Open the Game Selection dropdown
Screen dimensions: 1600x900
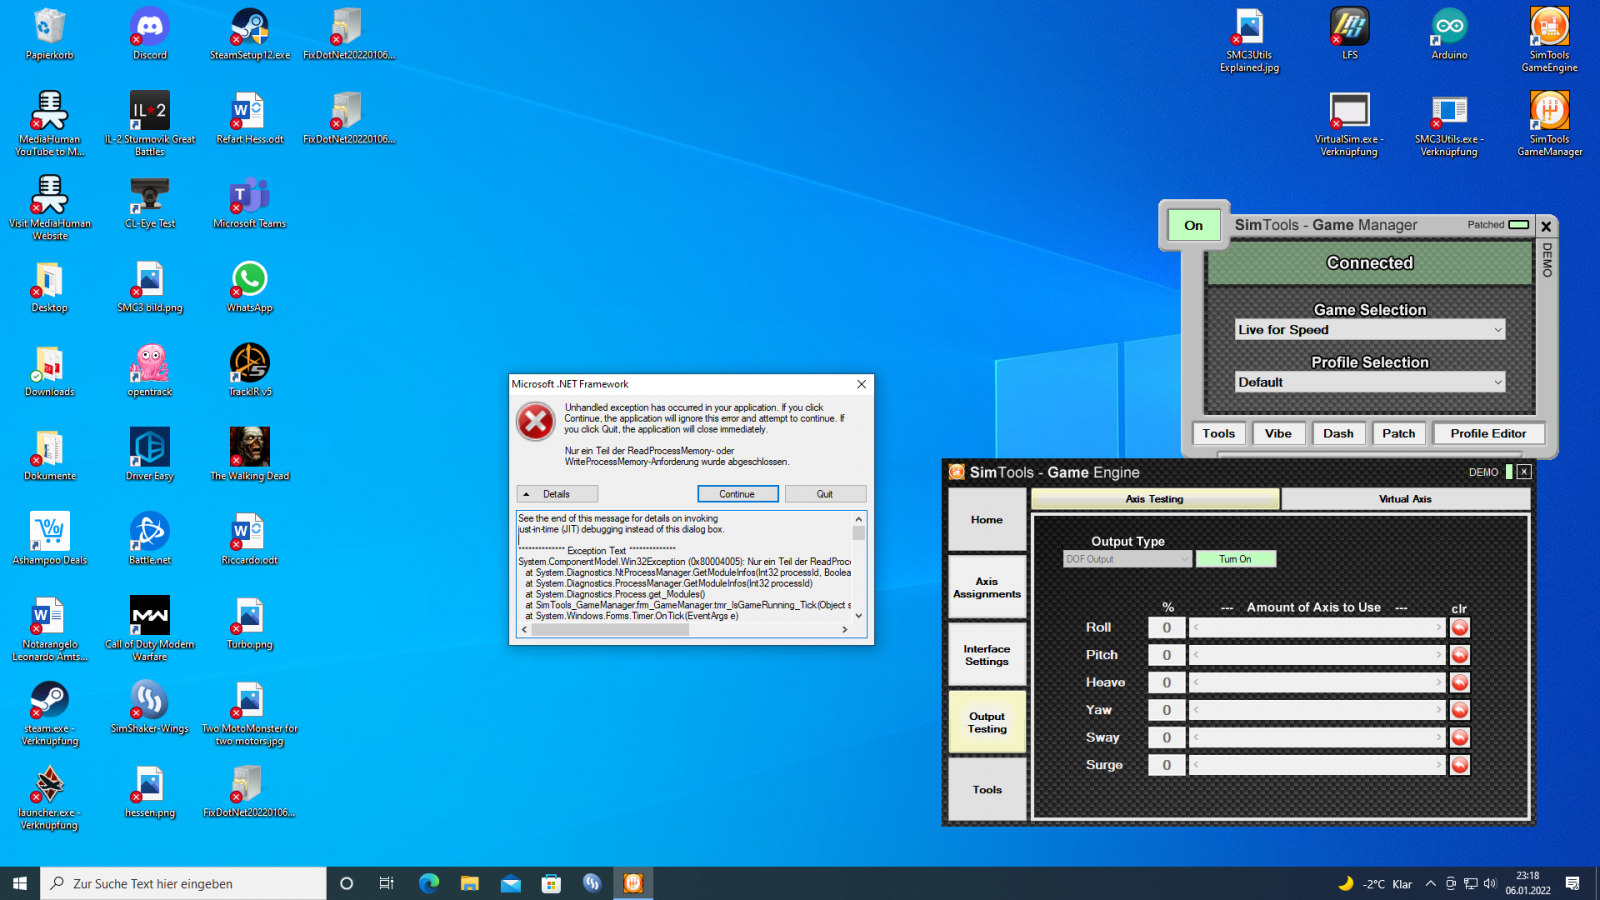coord(1370,330)
